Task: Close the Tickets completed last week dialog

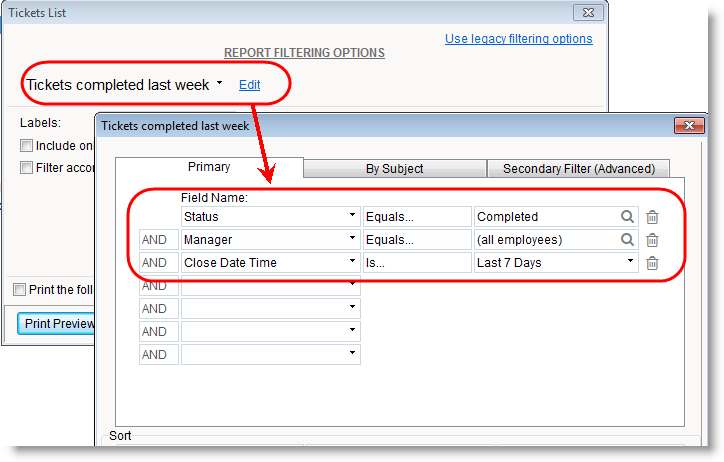Action: [689, 126]
